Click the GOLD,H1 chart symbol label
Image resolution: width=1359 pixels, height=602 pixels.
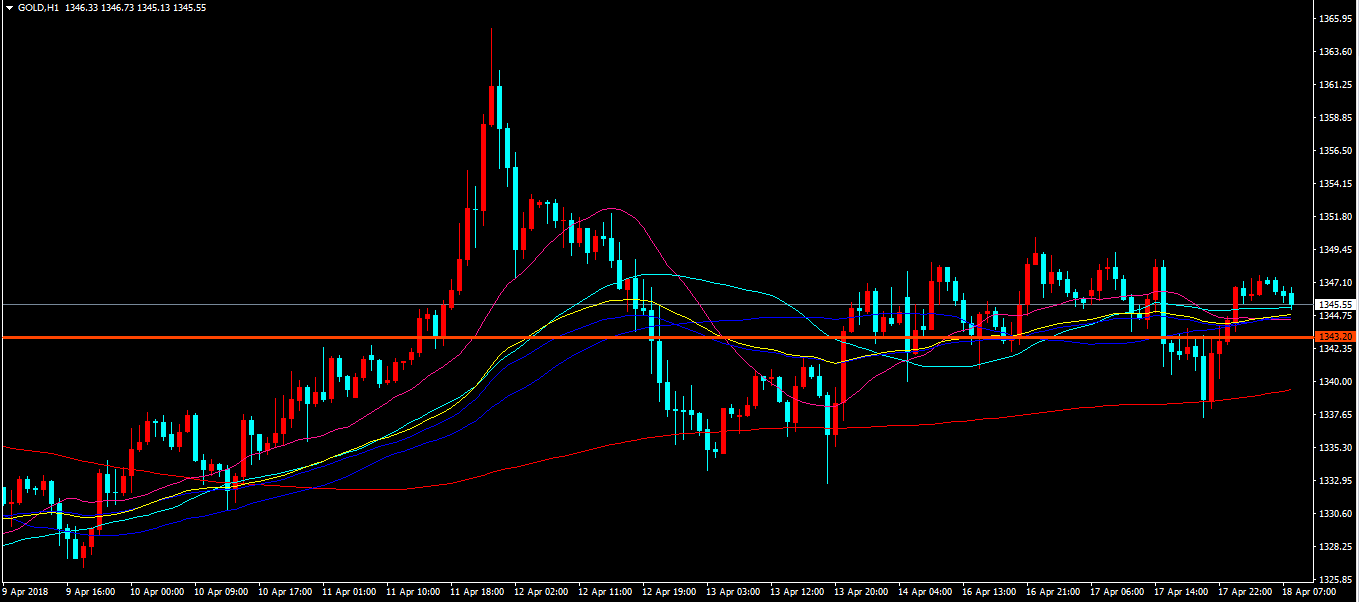[x=37, y=8]
